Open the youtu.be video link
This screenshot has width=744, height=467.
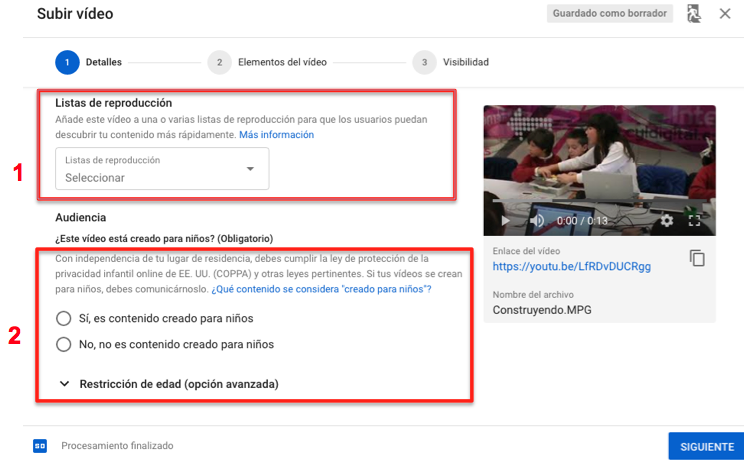(x=571, y=266)
